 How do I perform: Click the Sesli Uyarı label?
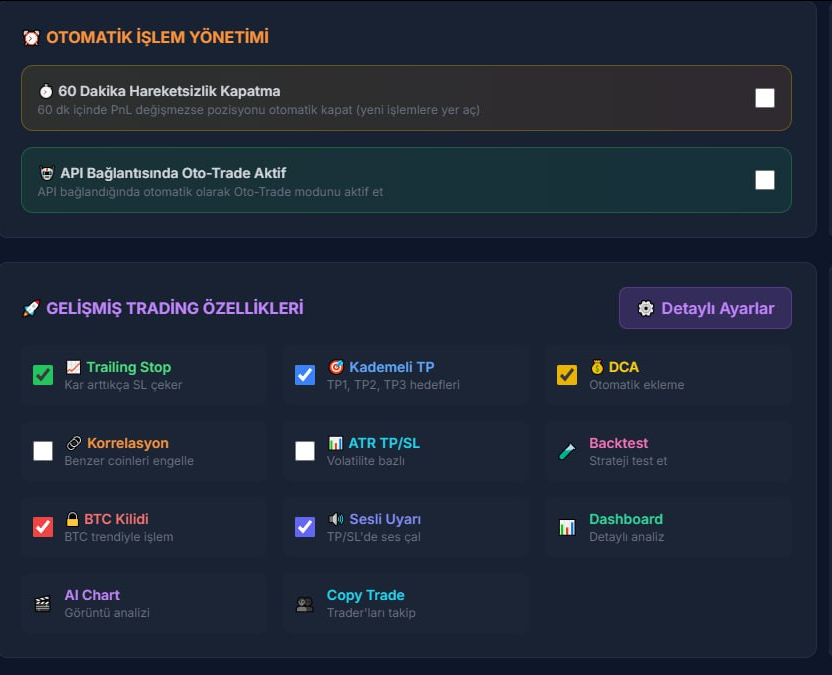point(385,519)
